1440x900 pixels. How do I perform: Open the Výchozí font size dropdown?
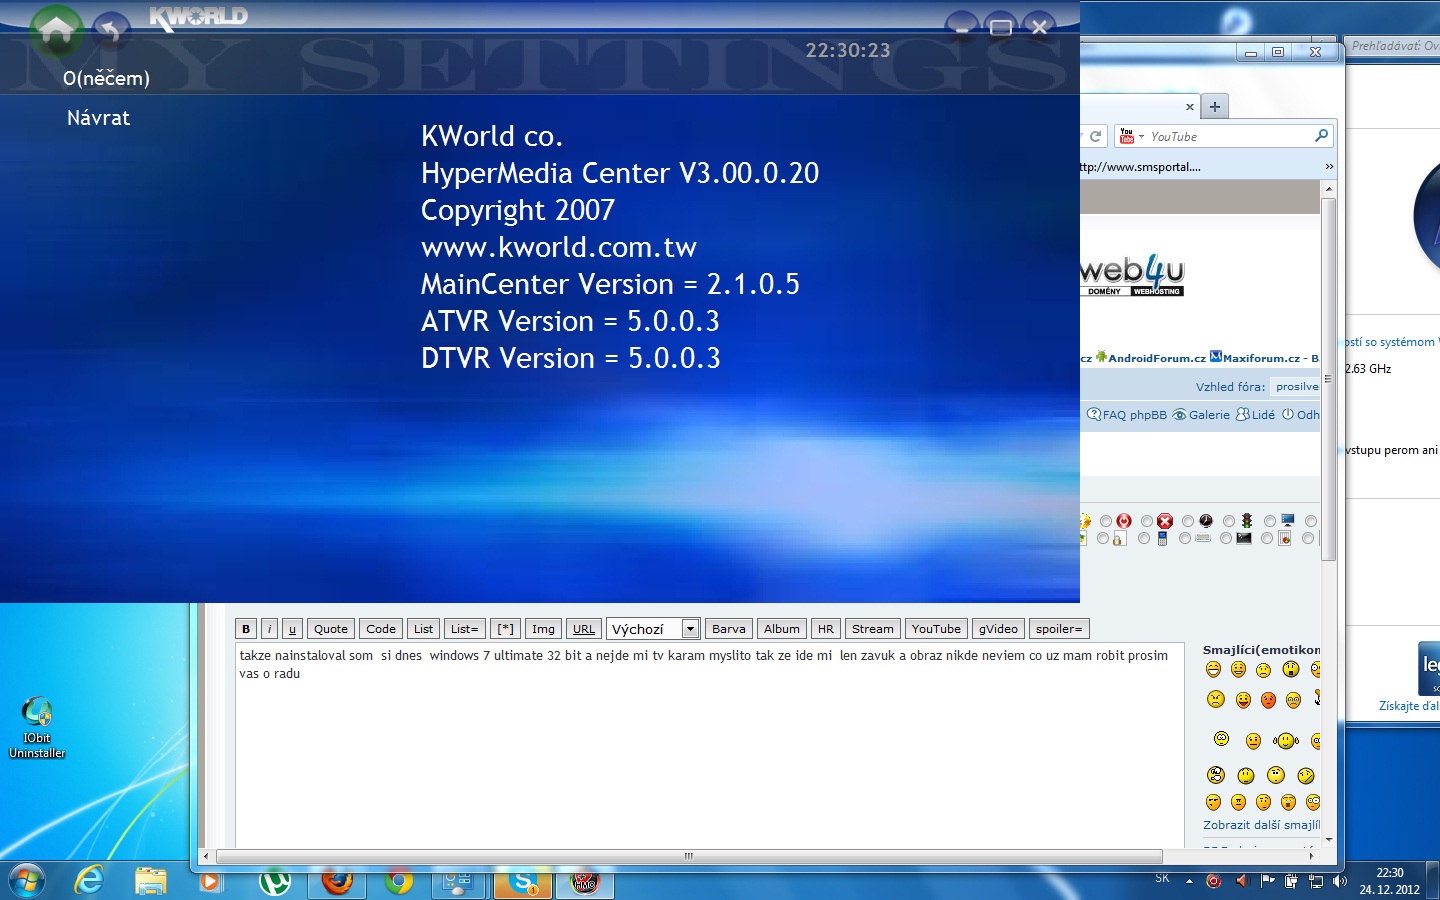pos(653,629)
